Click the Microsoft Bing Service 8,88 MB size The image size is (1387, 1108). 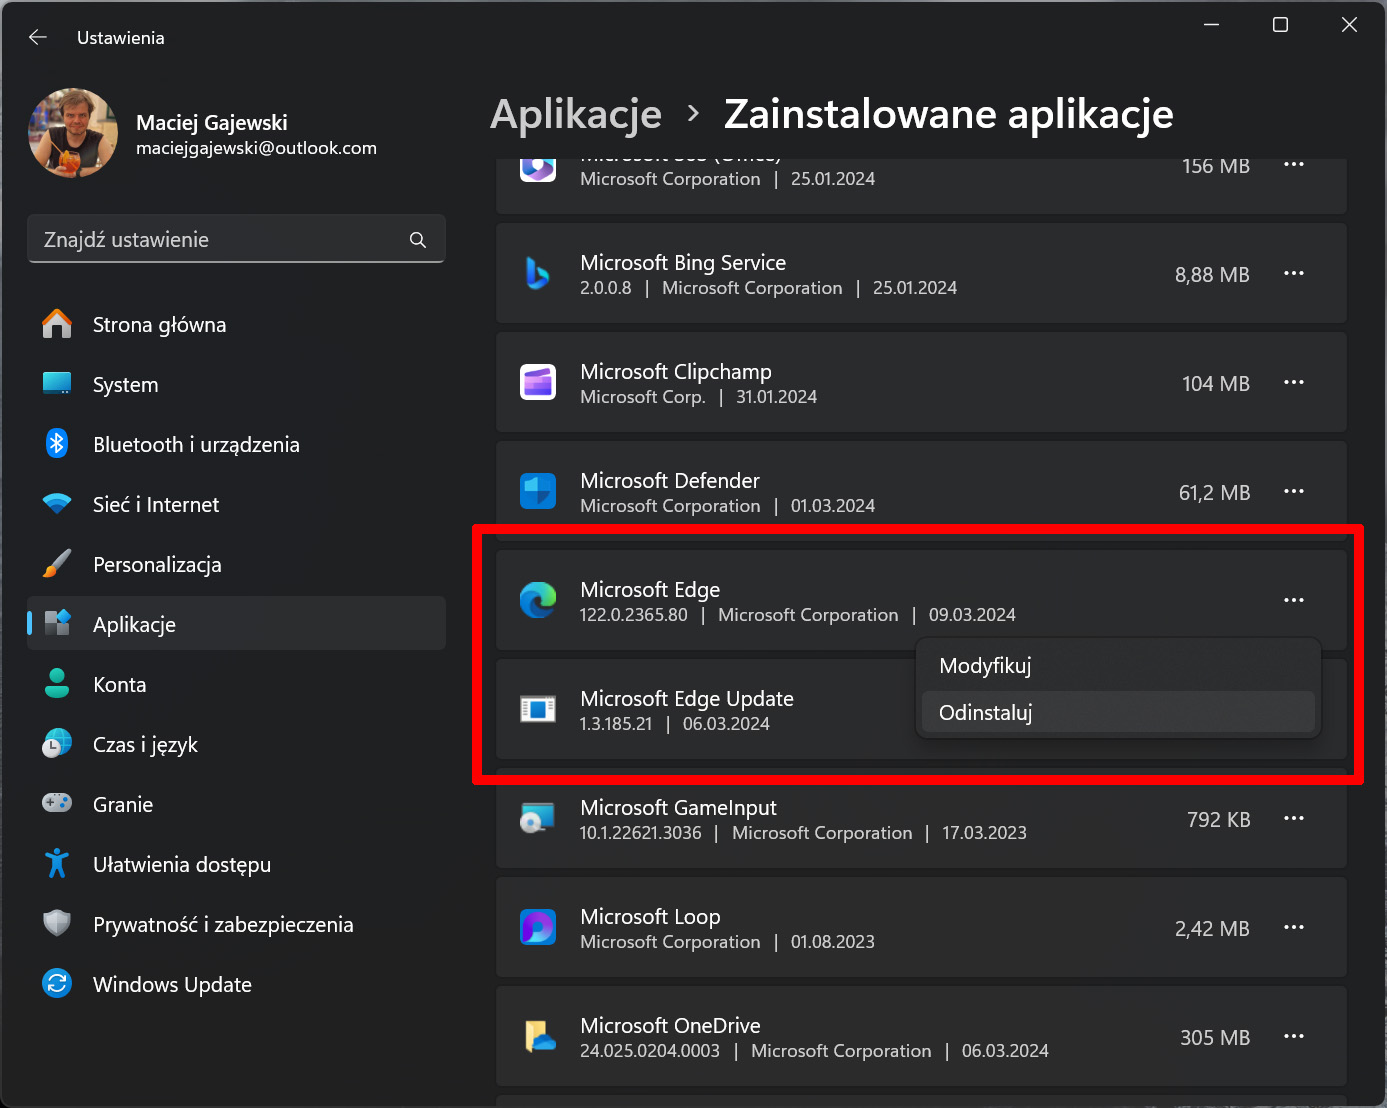pyautogui.click(x=1212, y=274)
